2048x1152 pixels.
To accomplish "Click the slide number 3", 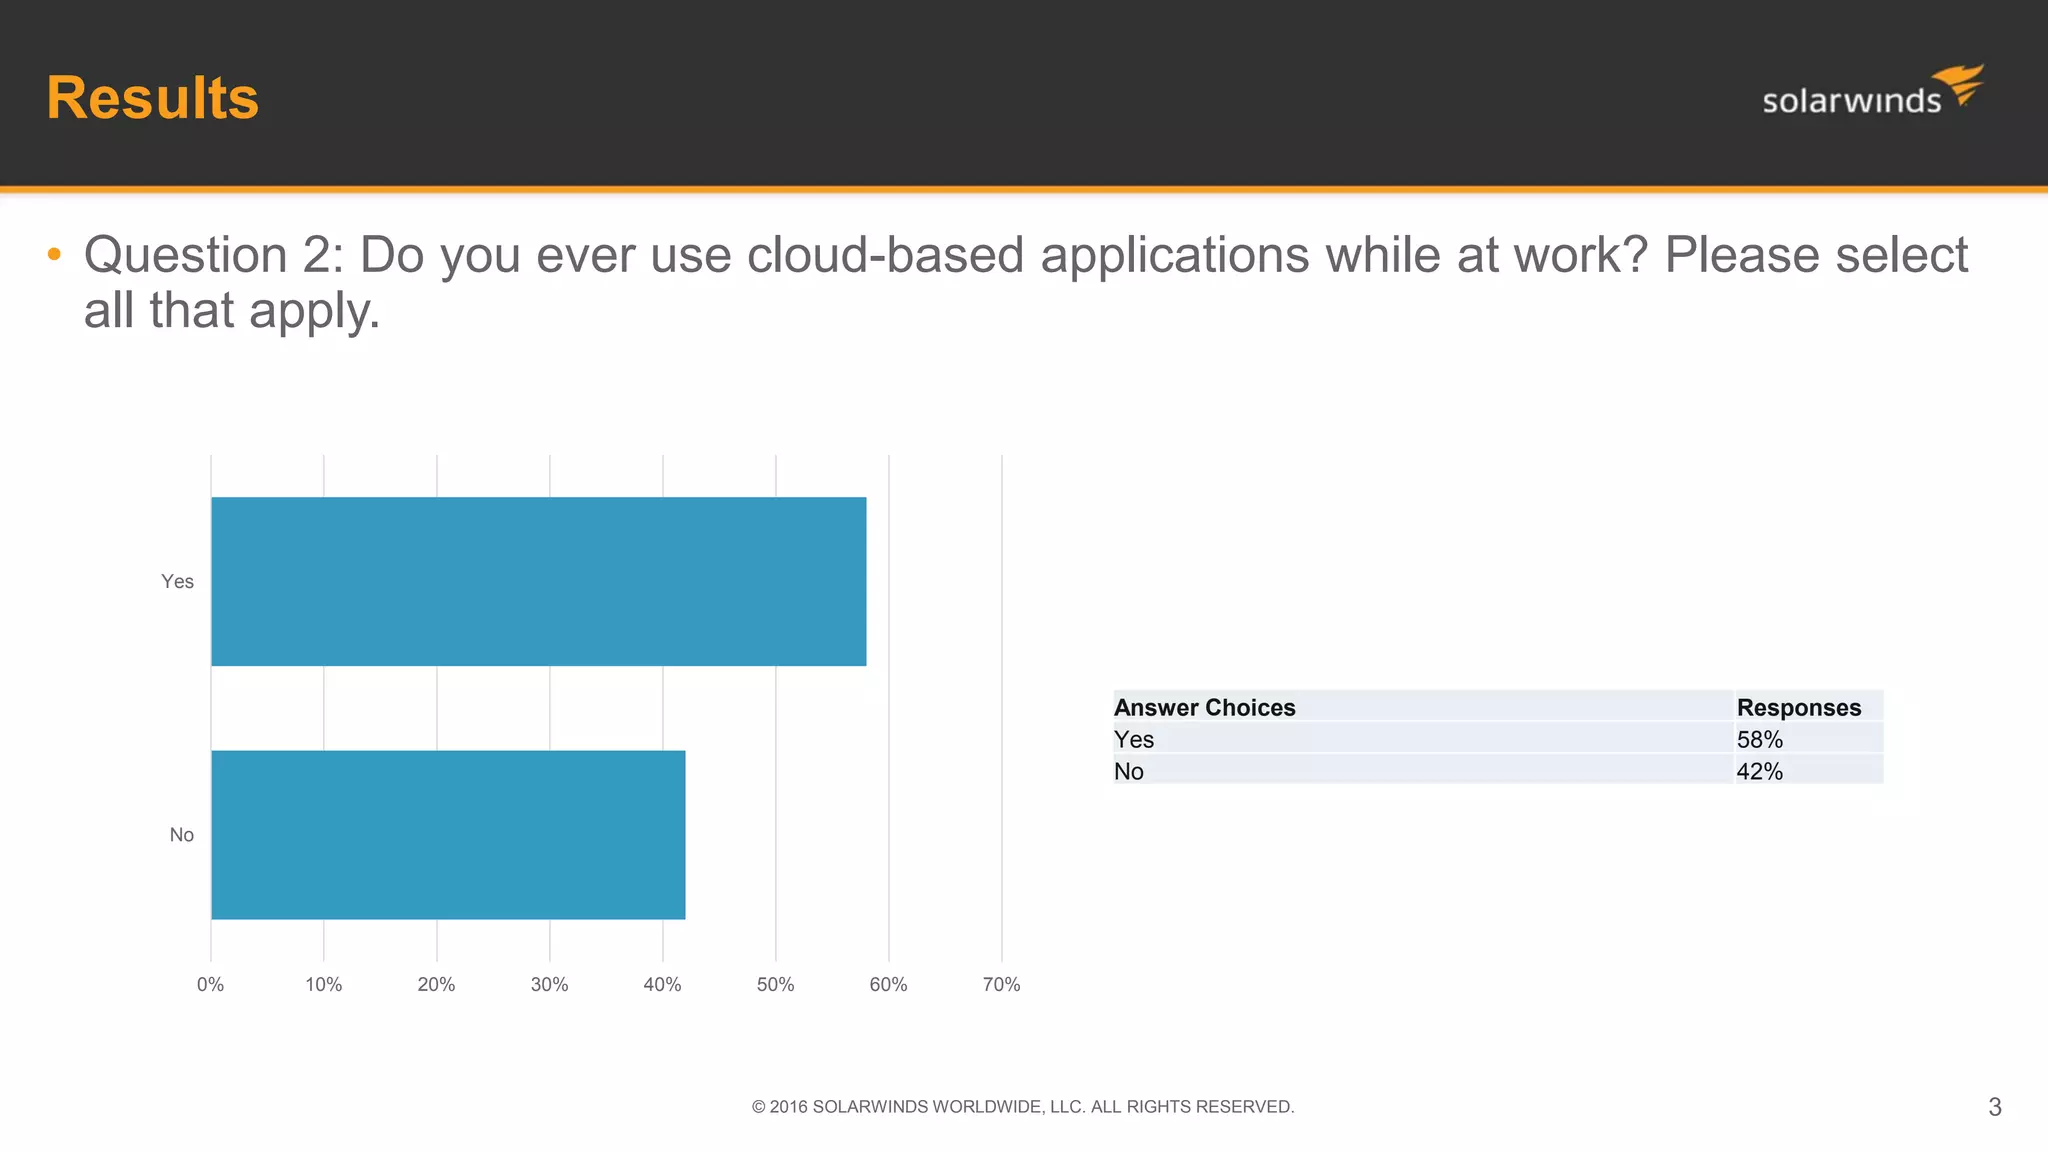I will 1995,1107.
